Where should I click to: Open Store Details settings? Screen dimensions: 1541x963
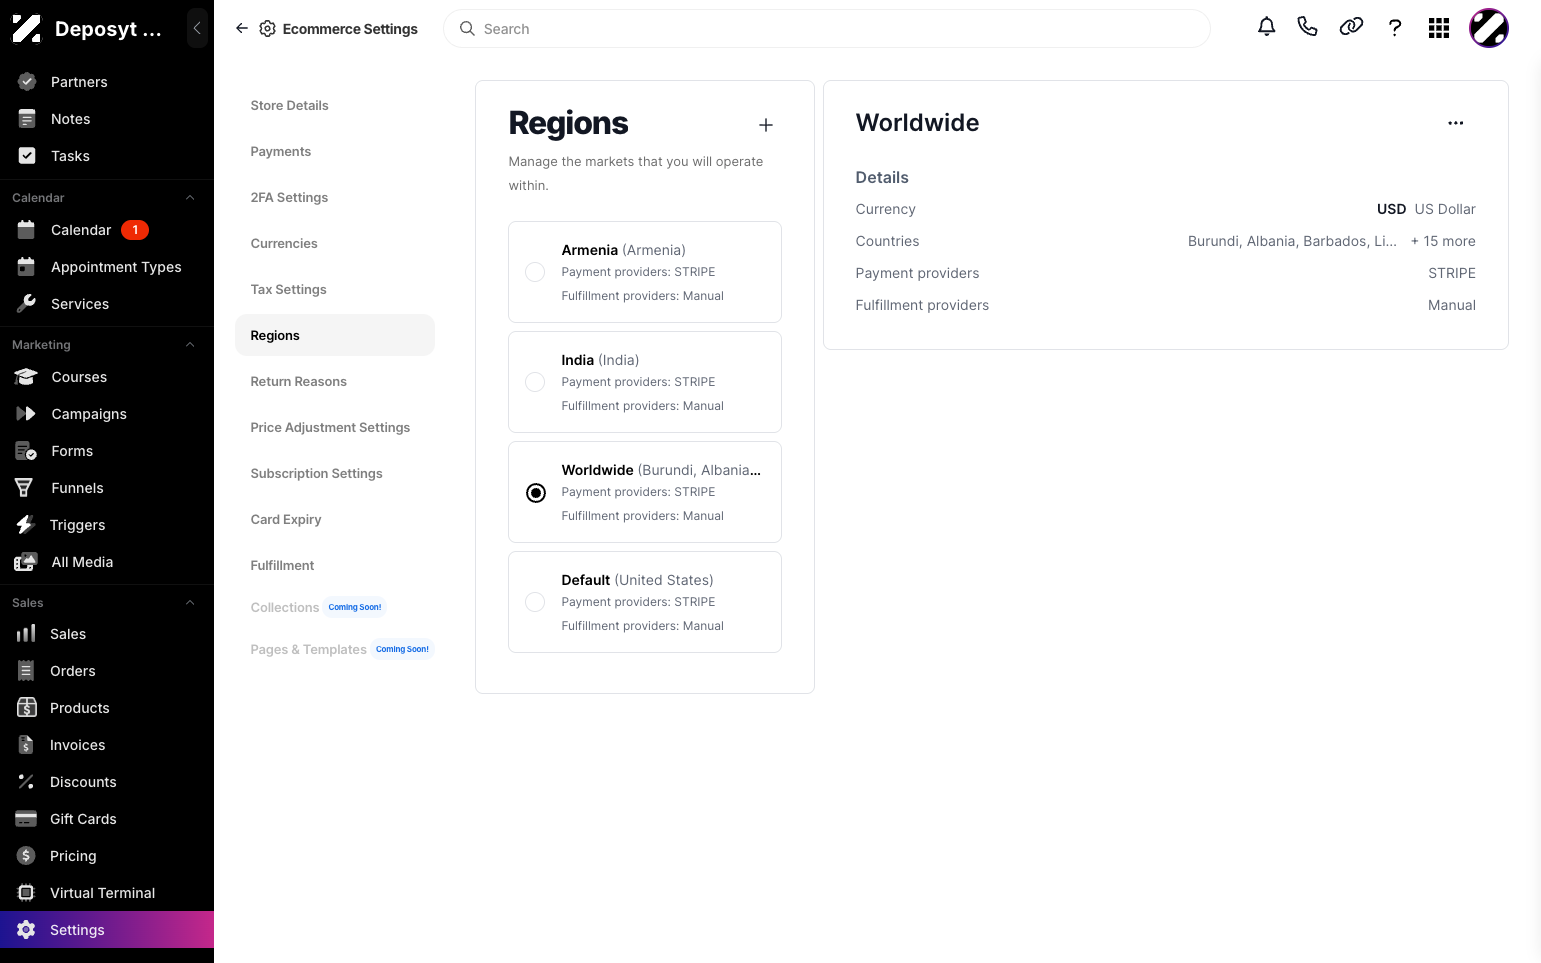tap(289, 106)
